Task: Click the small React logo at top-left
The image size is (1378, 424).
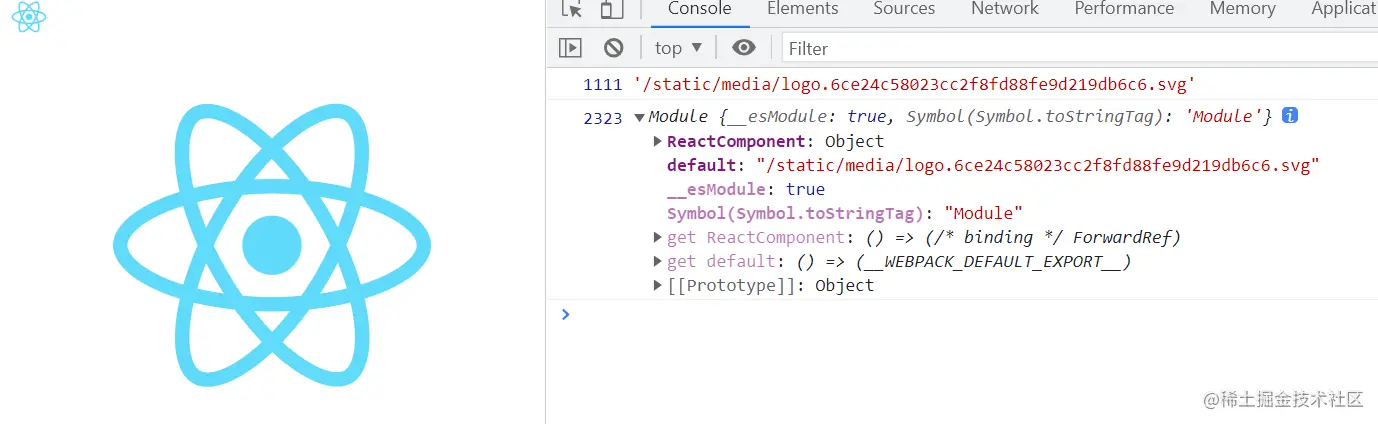Action: (29, 16)
